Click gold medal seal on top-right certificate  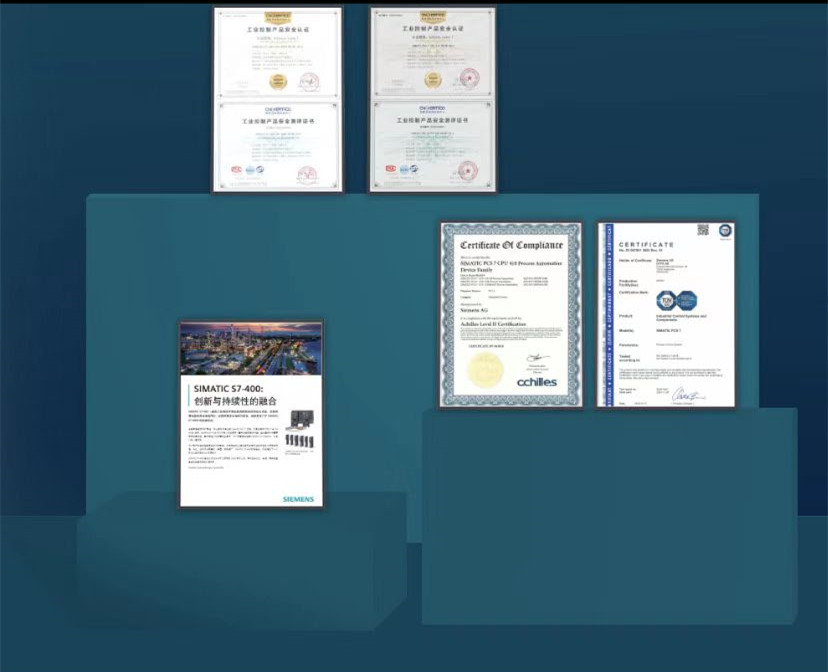tap(433, 80)
